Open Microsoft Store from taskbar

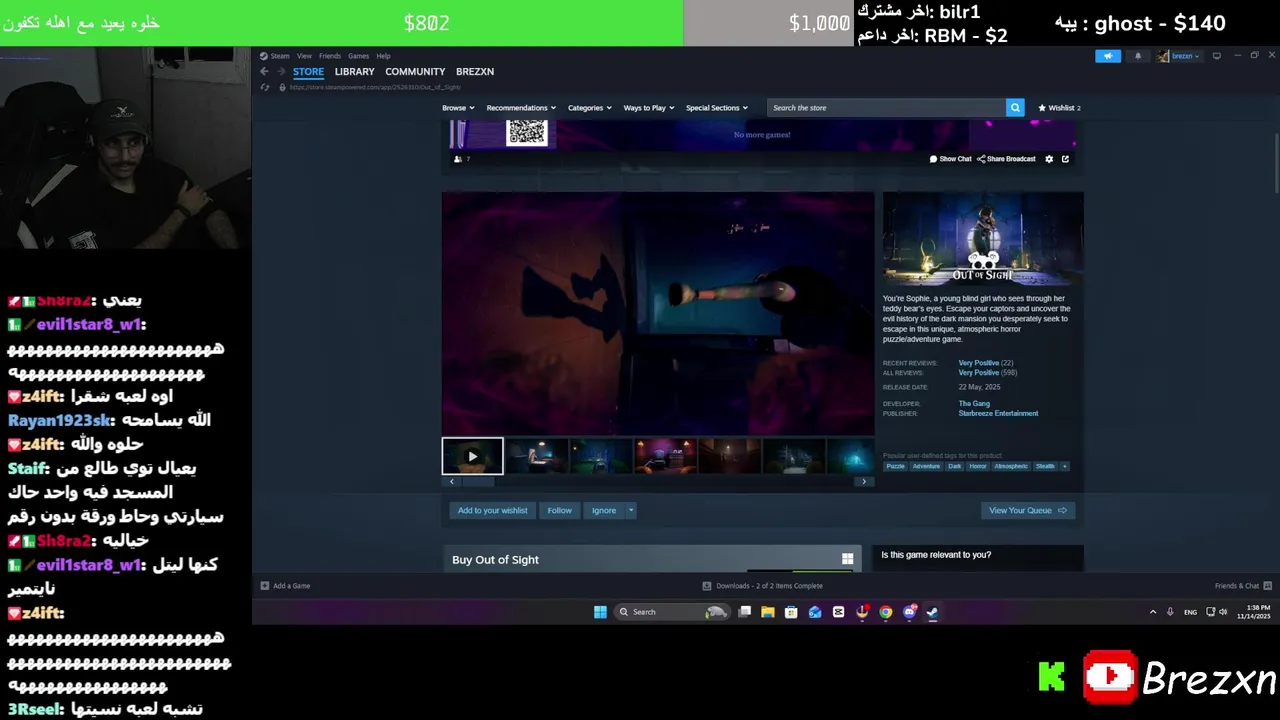coord(791,612)
